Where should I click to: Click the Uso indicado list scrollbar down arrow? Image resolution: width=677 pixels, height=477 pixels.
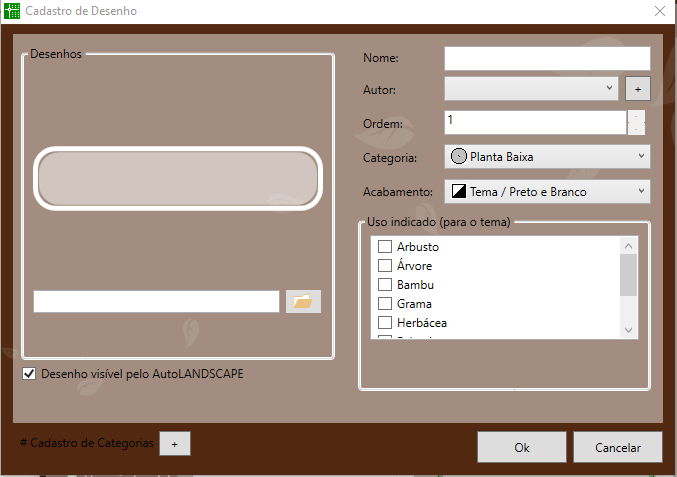[629, 330]
